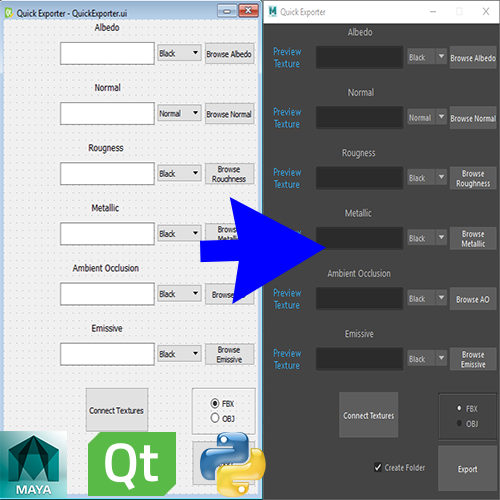Click Rougness Preview Texture link in Maya window
The image size is (500, 500).
[x=287, y=178]
